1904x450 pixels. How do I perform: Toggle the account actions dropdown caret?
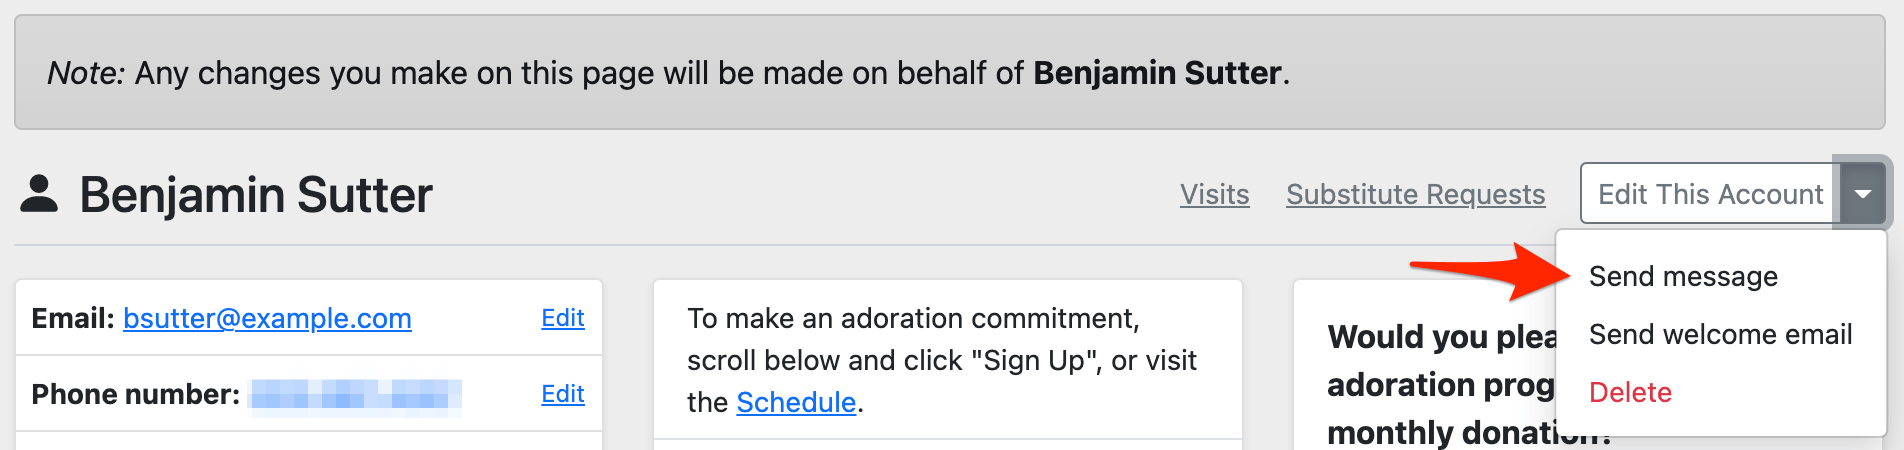click(1862, 194)
